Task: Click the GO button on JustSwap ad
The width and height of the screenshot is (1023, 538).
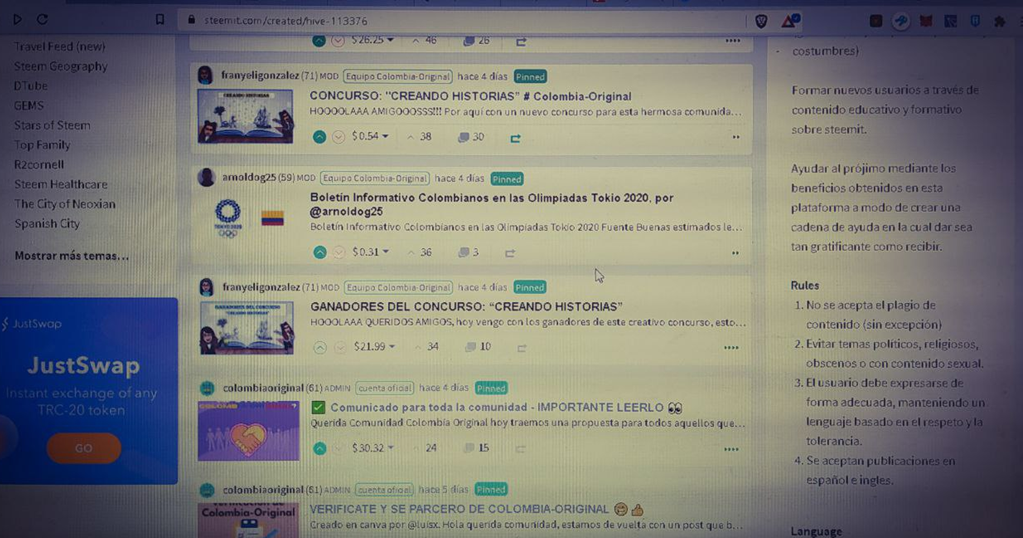Action: point(84,448)
